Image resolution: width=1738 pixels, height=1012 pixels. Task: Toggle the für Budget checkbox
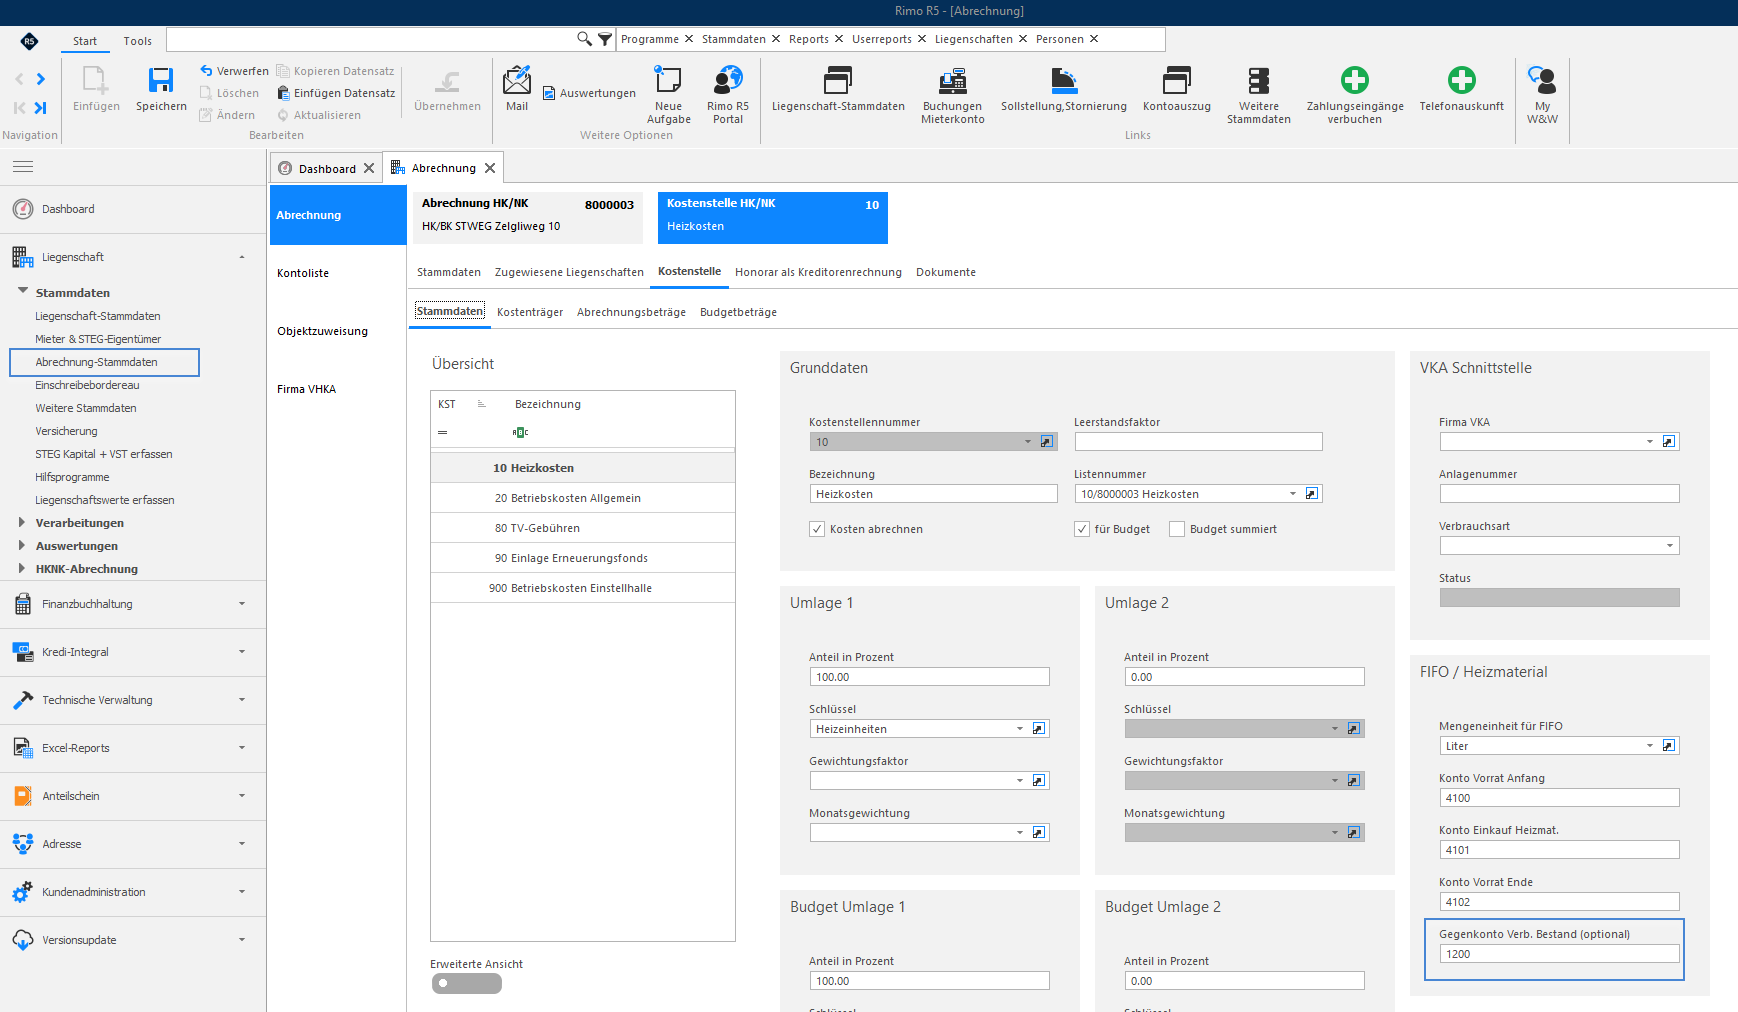click(1082, 529)
